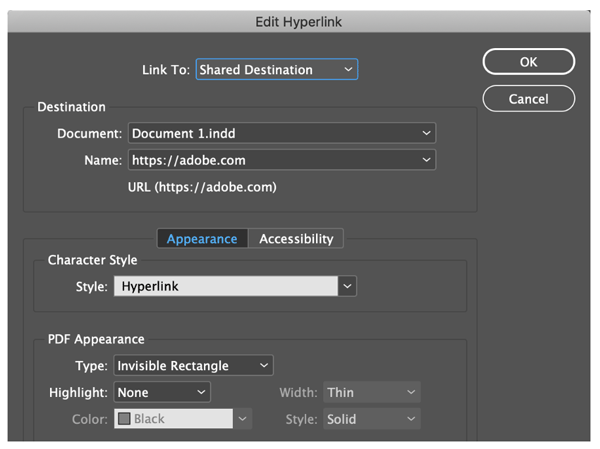
Task: Cancel the Edit Hyperlink dialog
Action: tap(528, 99)
